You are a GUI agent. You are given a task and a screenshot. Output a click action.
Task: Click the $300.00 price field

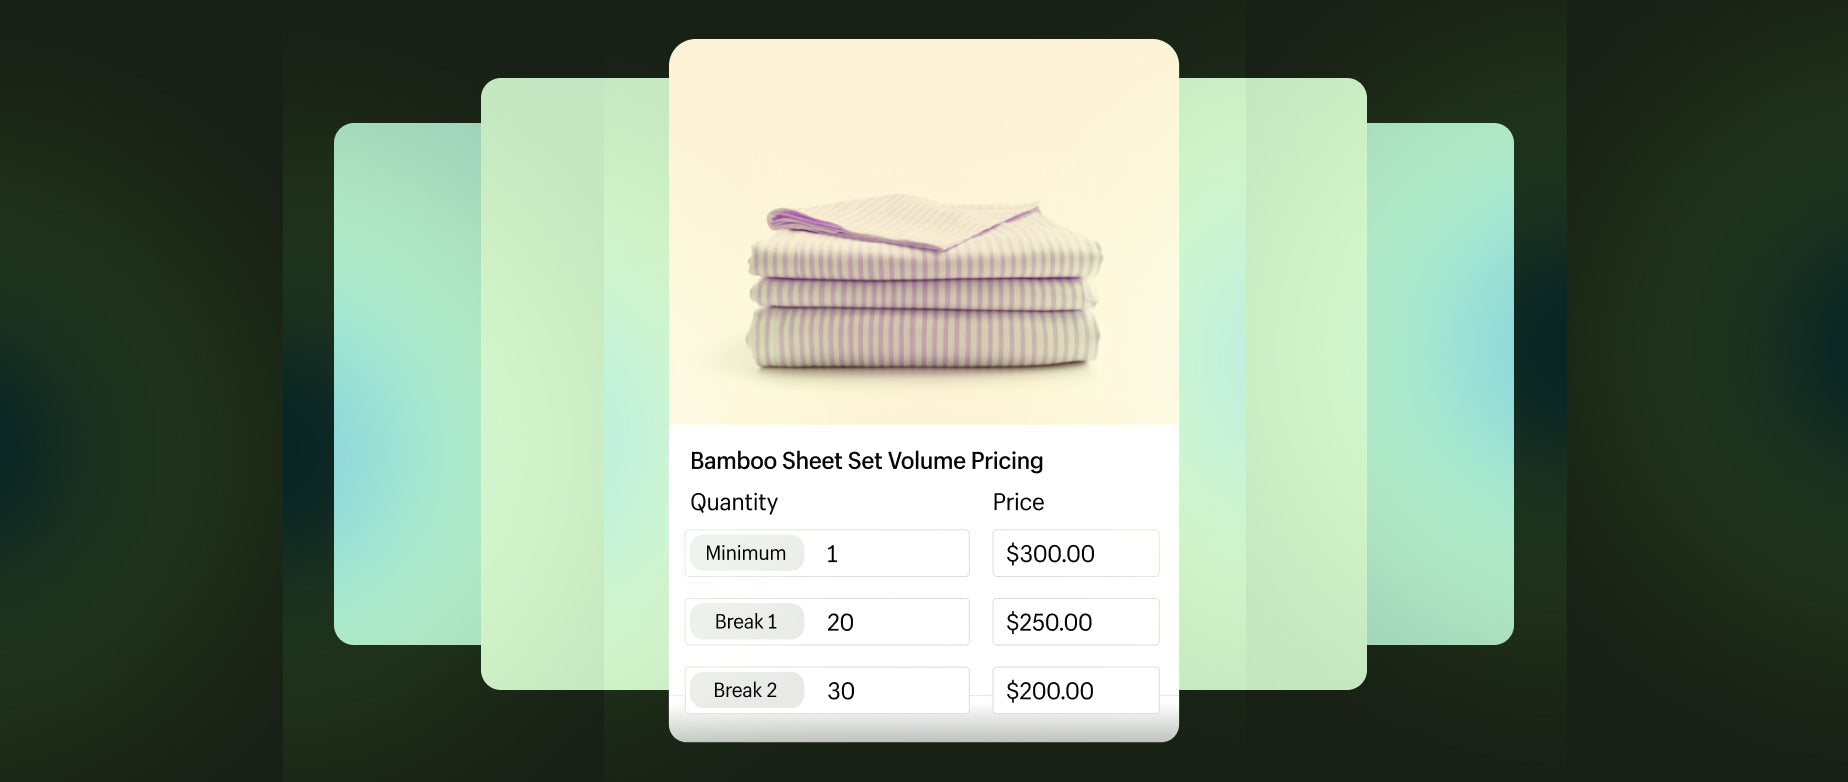(1075, 553)
